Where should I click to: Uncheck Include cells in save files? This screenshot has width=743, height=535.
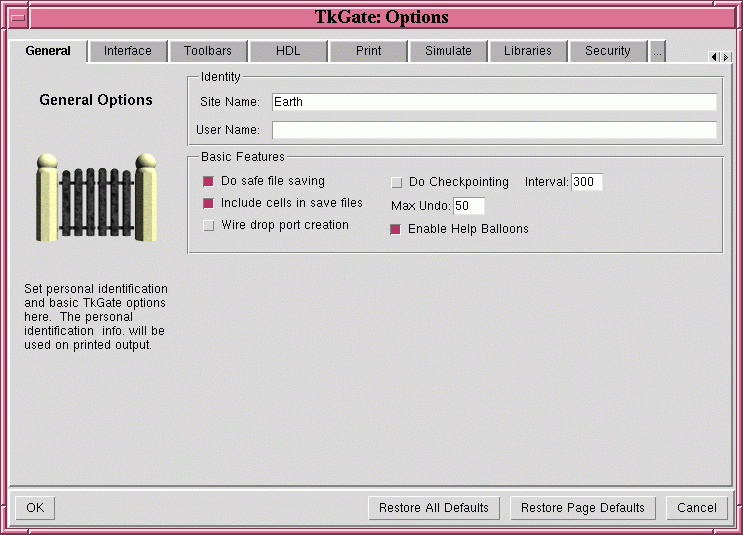(x=209, y=204)
